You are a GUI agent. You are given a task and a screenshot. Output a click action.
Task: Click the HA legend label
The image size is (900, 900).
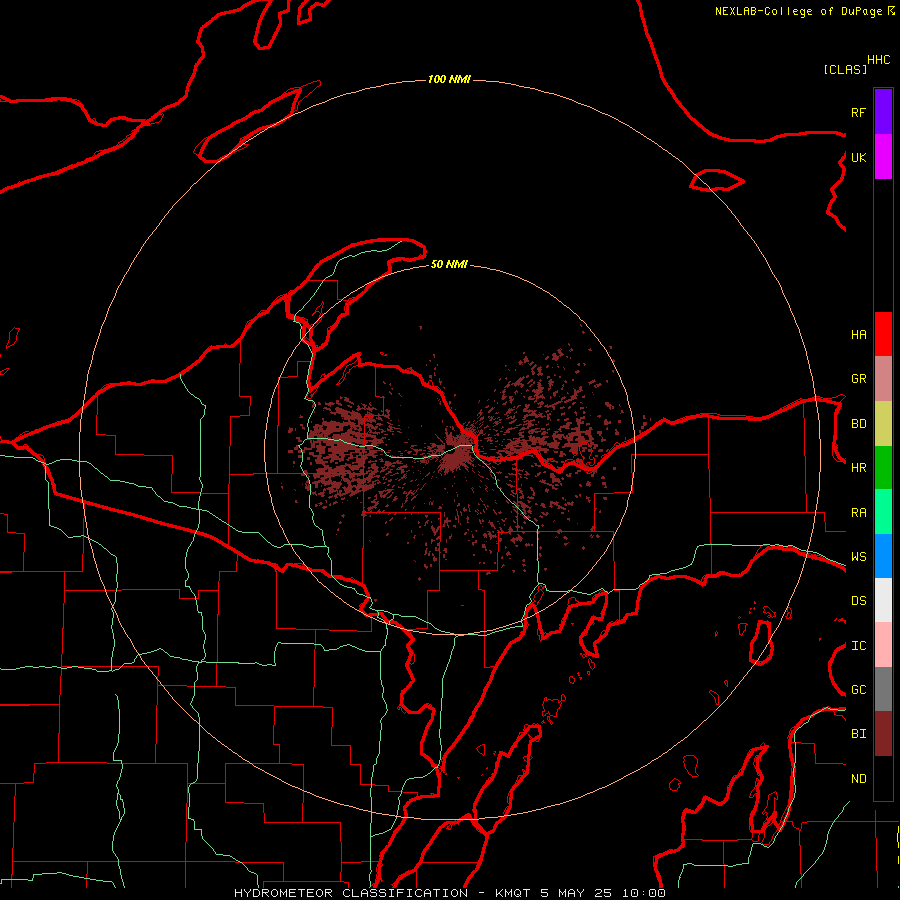pyautogui.click(x=858, y=334)
